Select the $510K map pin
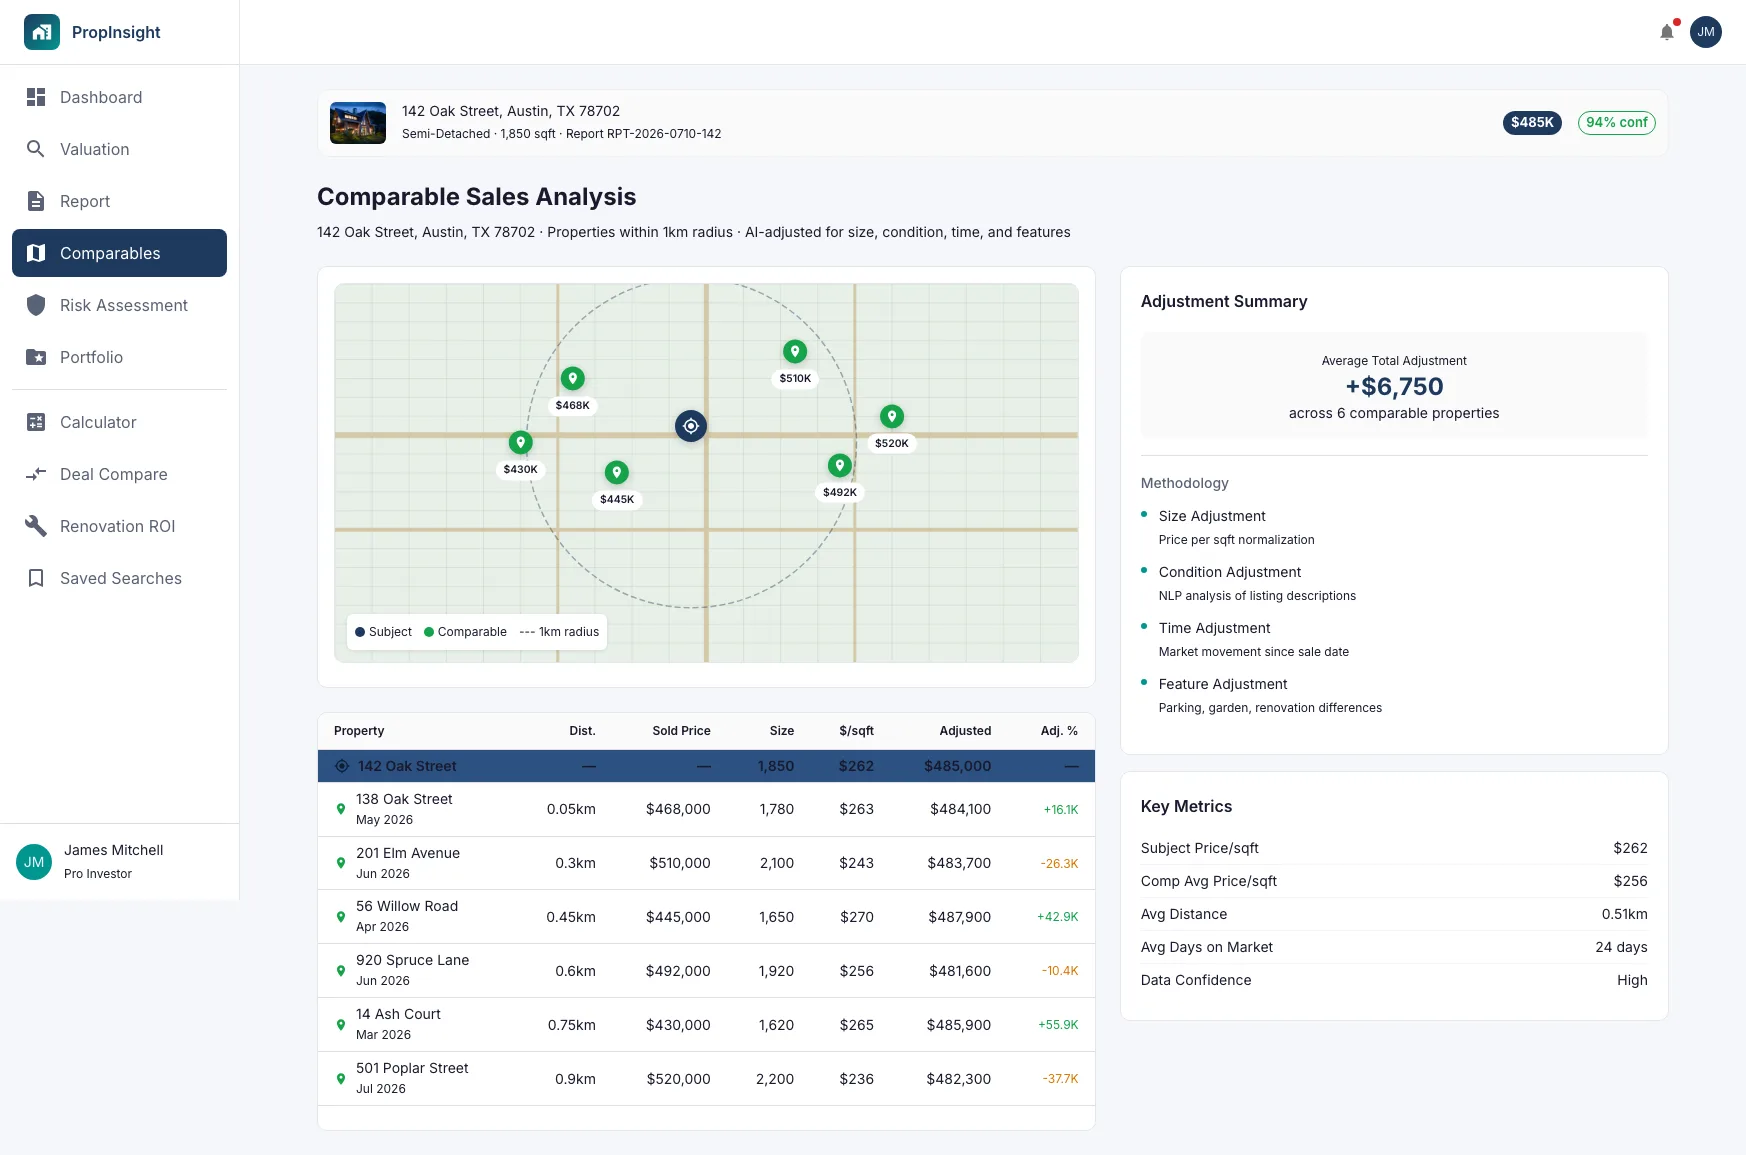The image size is (1746, 1155). pyautogui.click(x=795, y=352)
